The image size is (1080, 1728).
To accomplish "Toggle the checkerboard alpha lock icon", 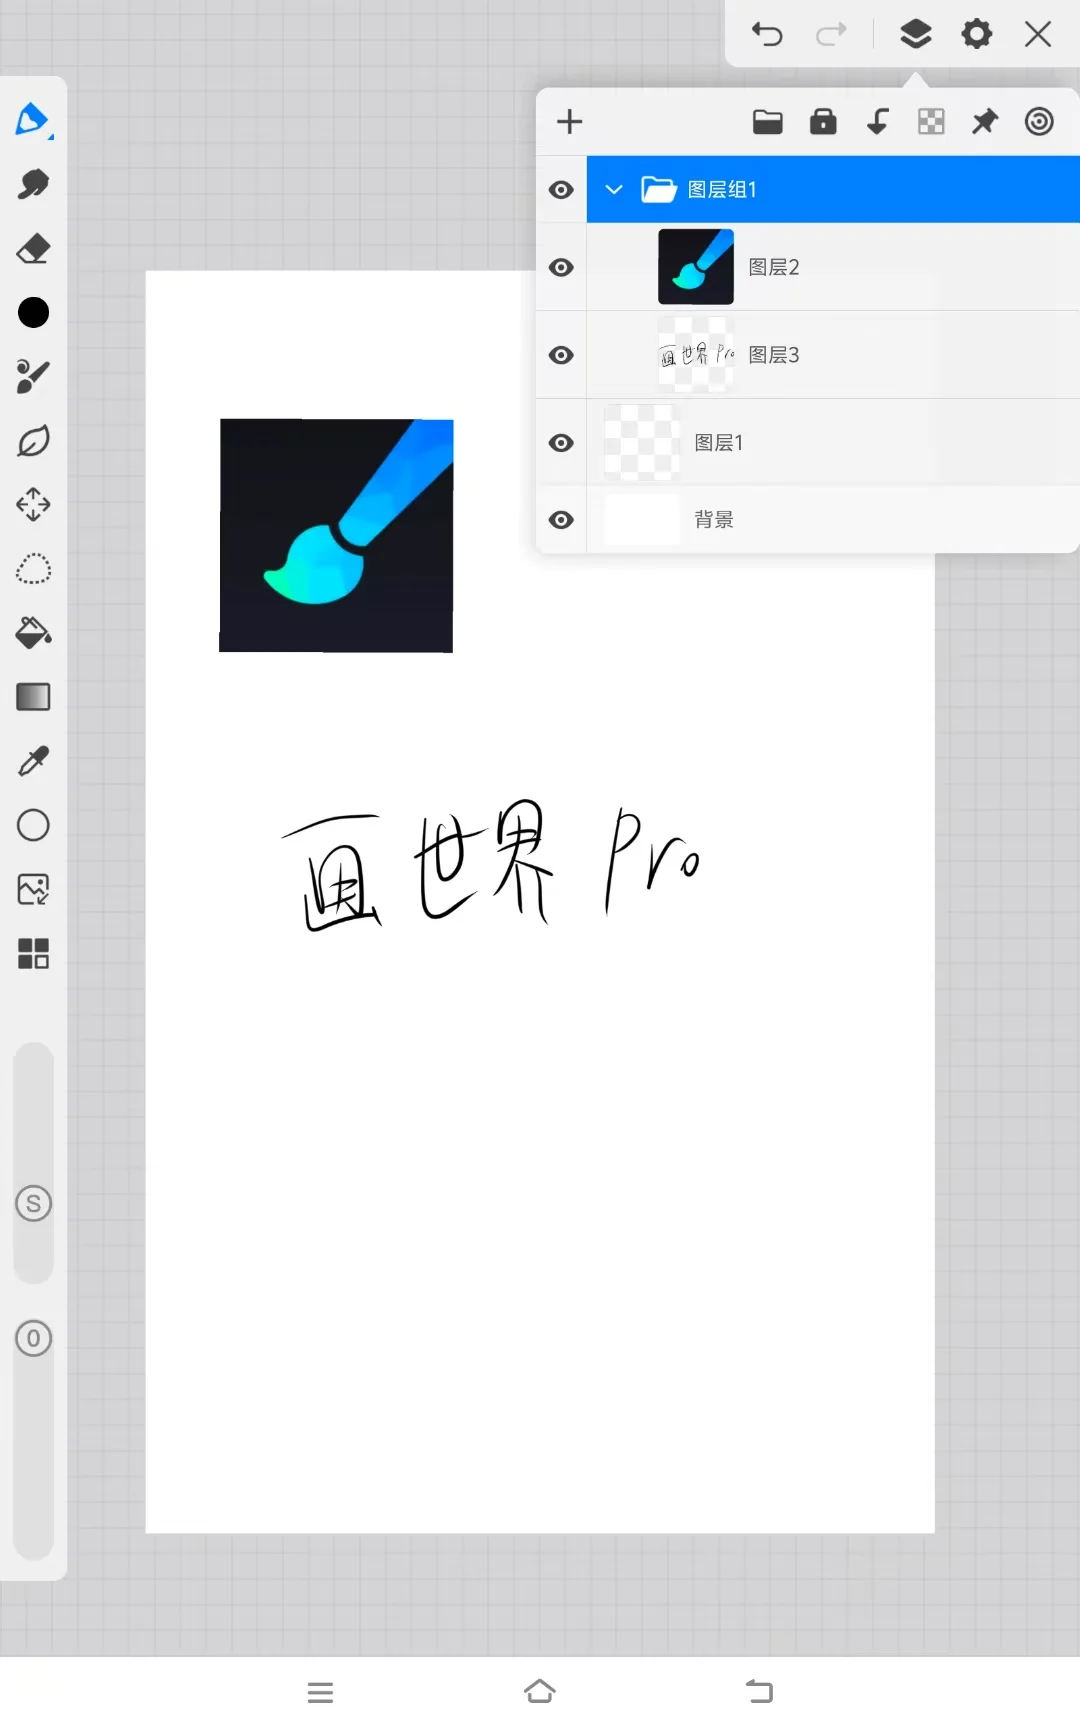I will [x=931, y=122].
